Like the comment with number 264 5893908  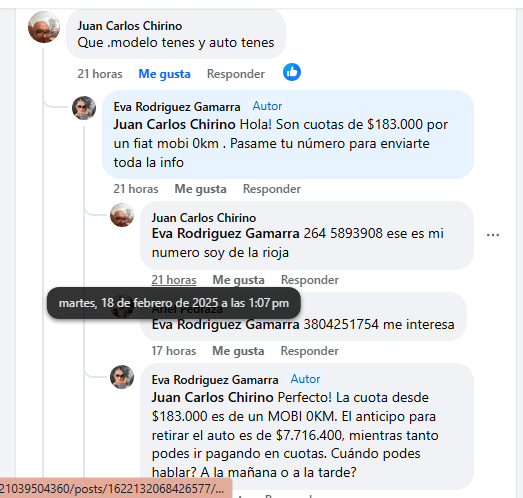point(238,280)
